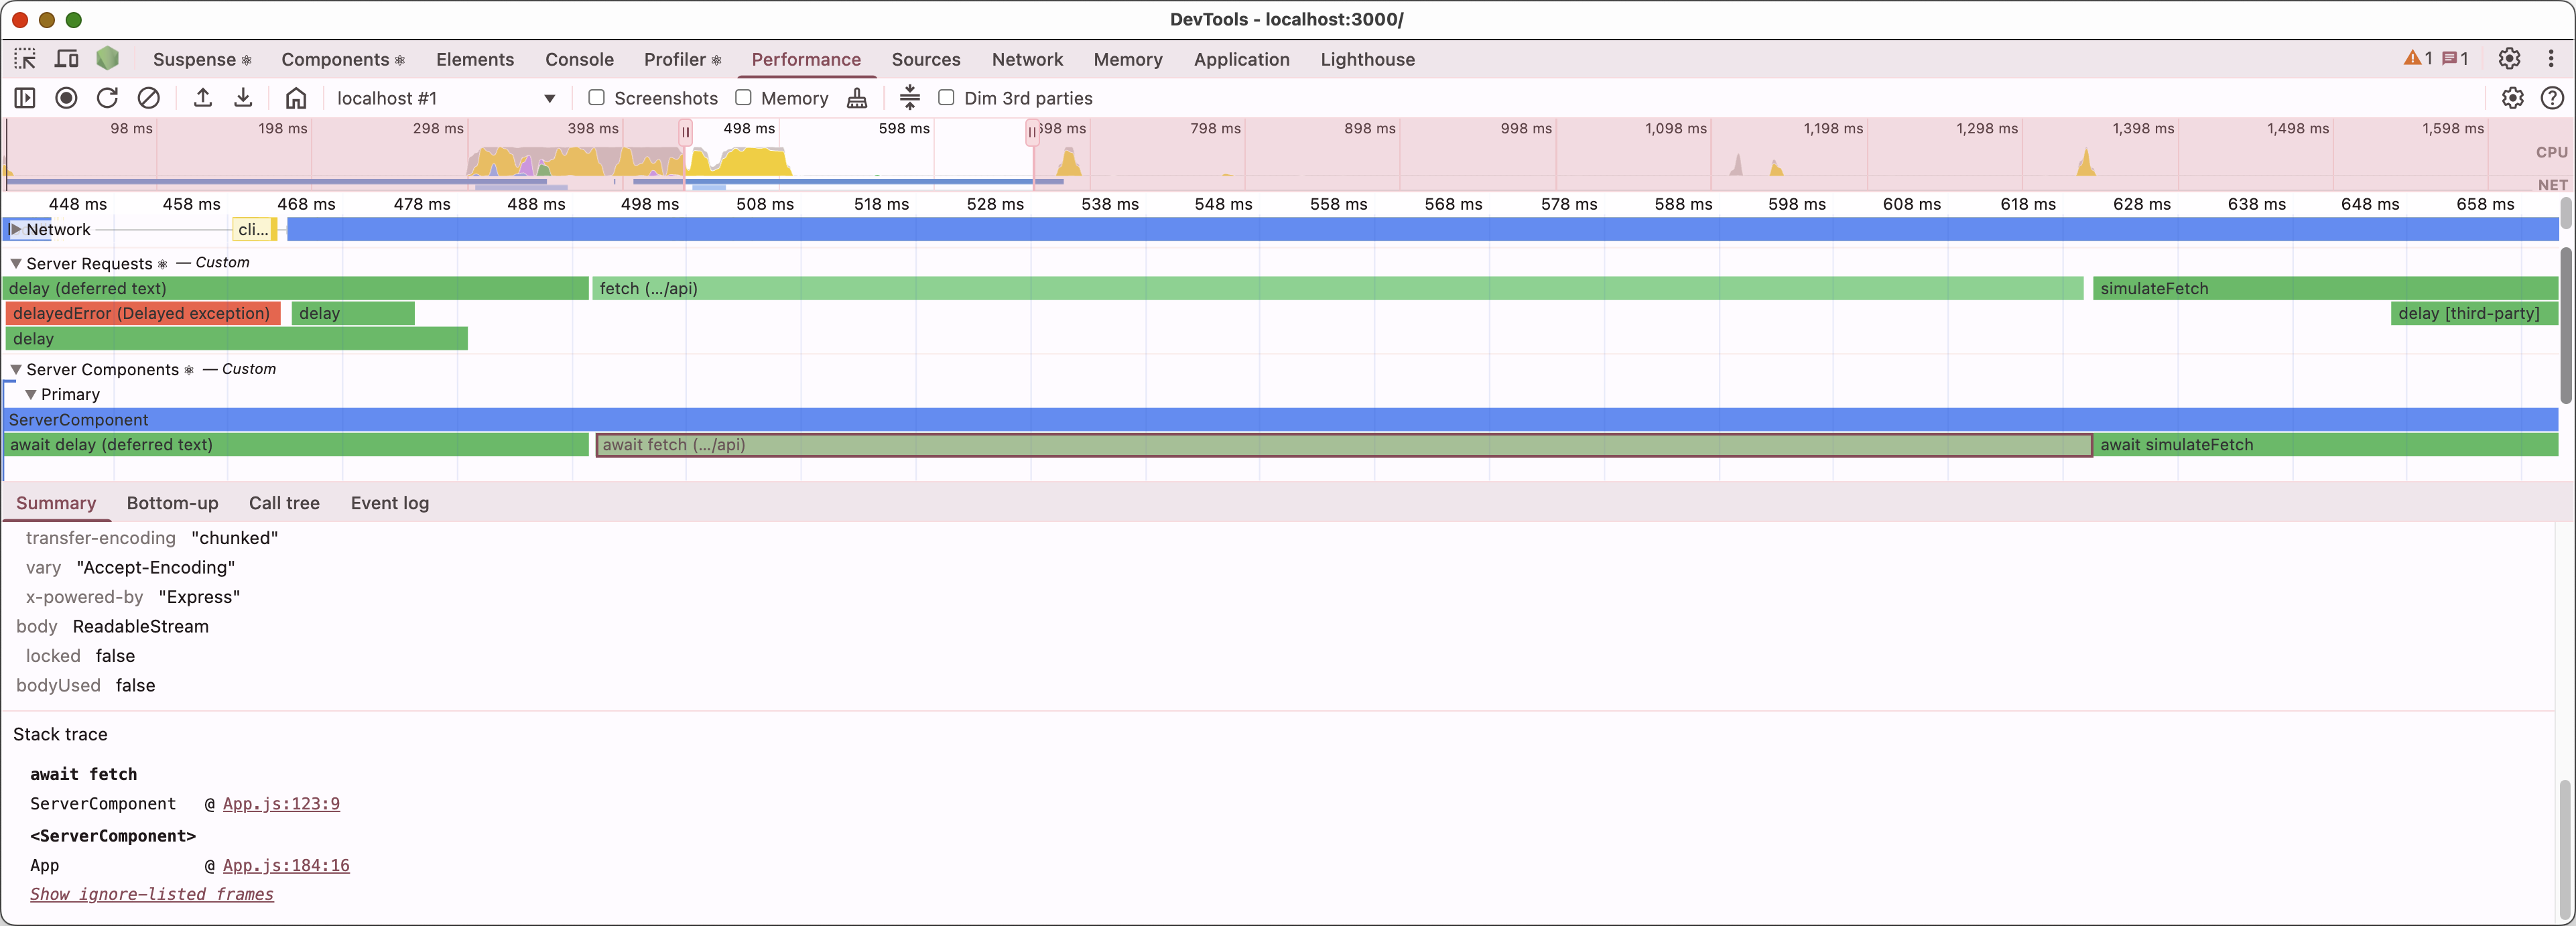Screen dimensions: 2576x926
Task: Enable the Memory checkbox
Action: pos(743,98)
